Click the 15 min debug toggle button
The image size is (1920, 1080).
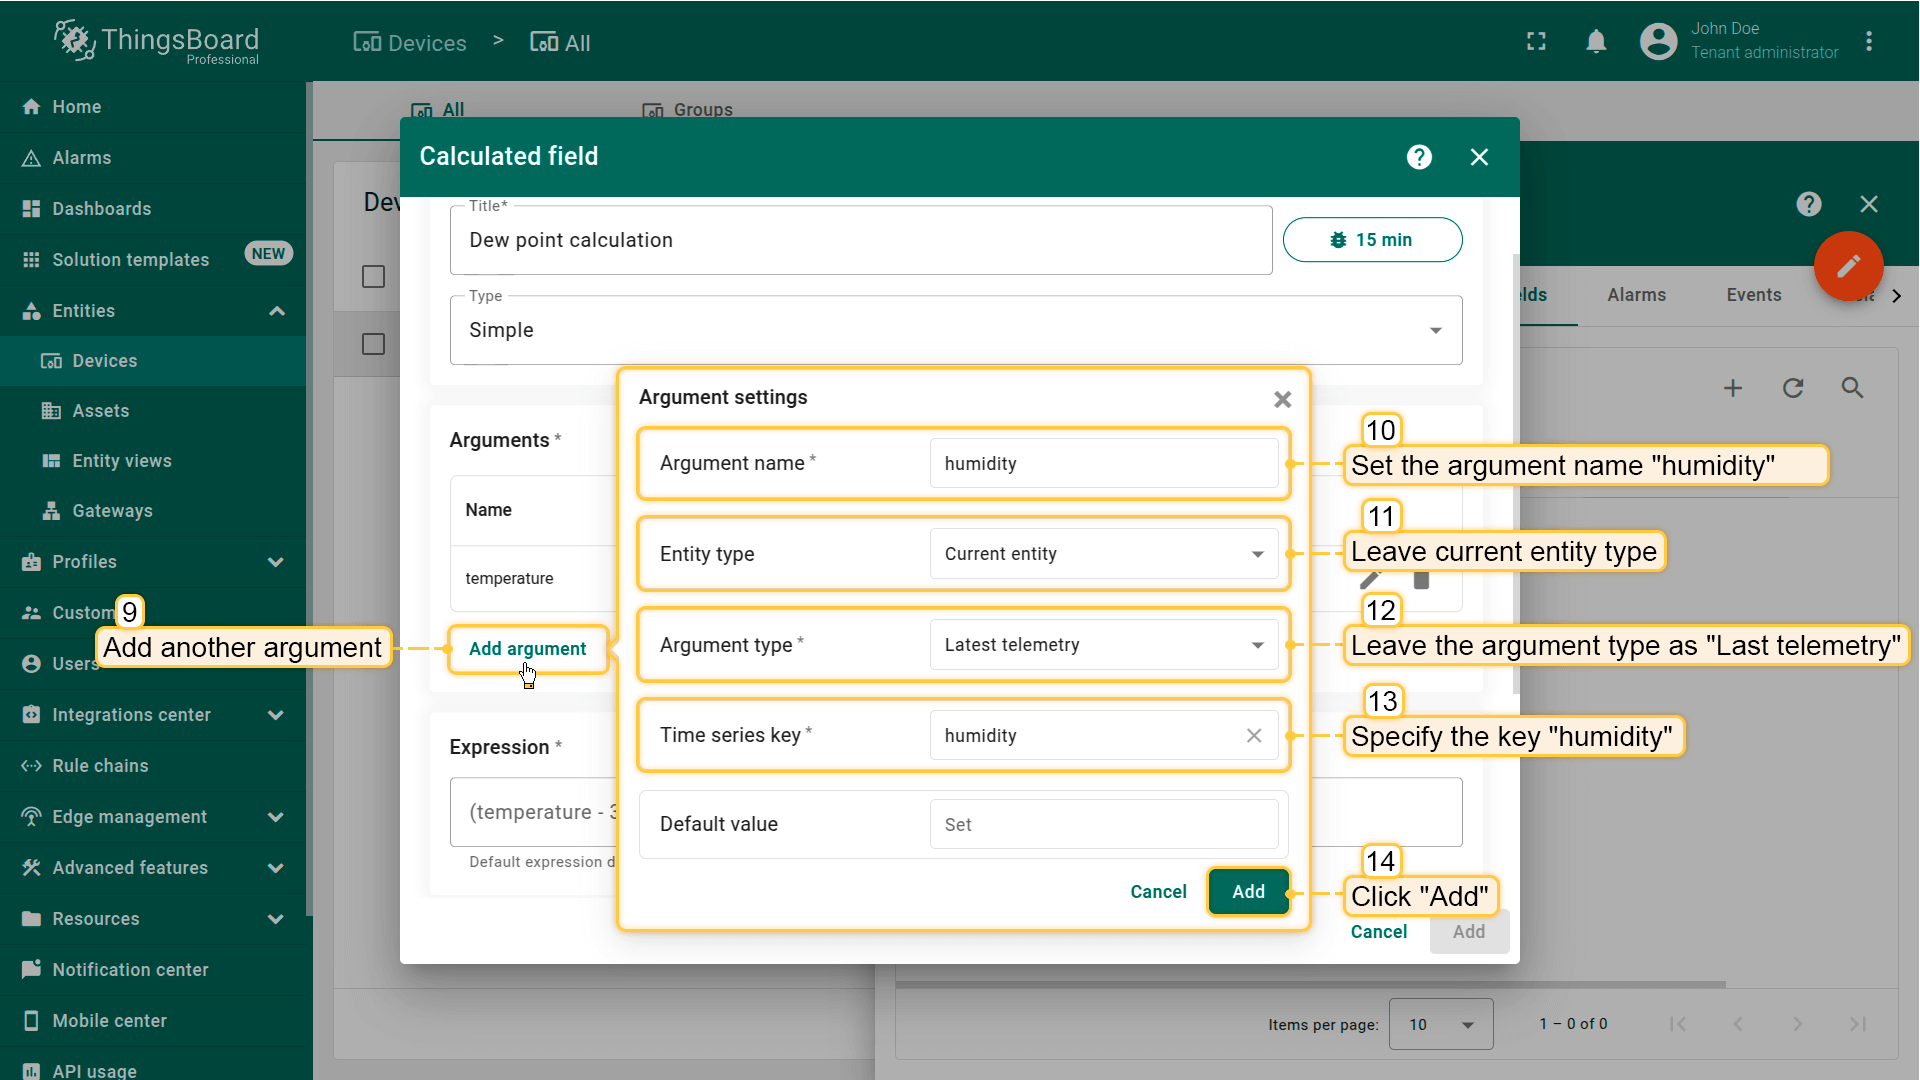point(1372,240)
